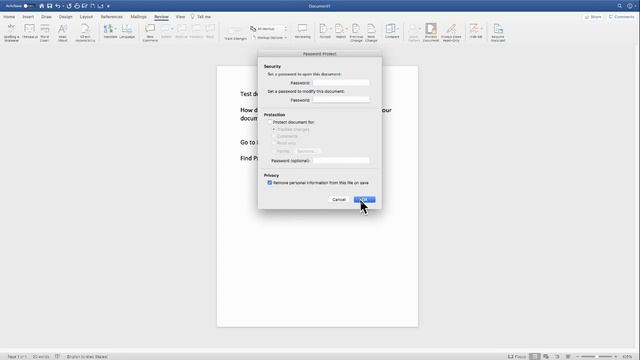The image size is (640, 360).
Task: Open the Hide Ink dropdown arrow
Action: tap(482, 29)
